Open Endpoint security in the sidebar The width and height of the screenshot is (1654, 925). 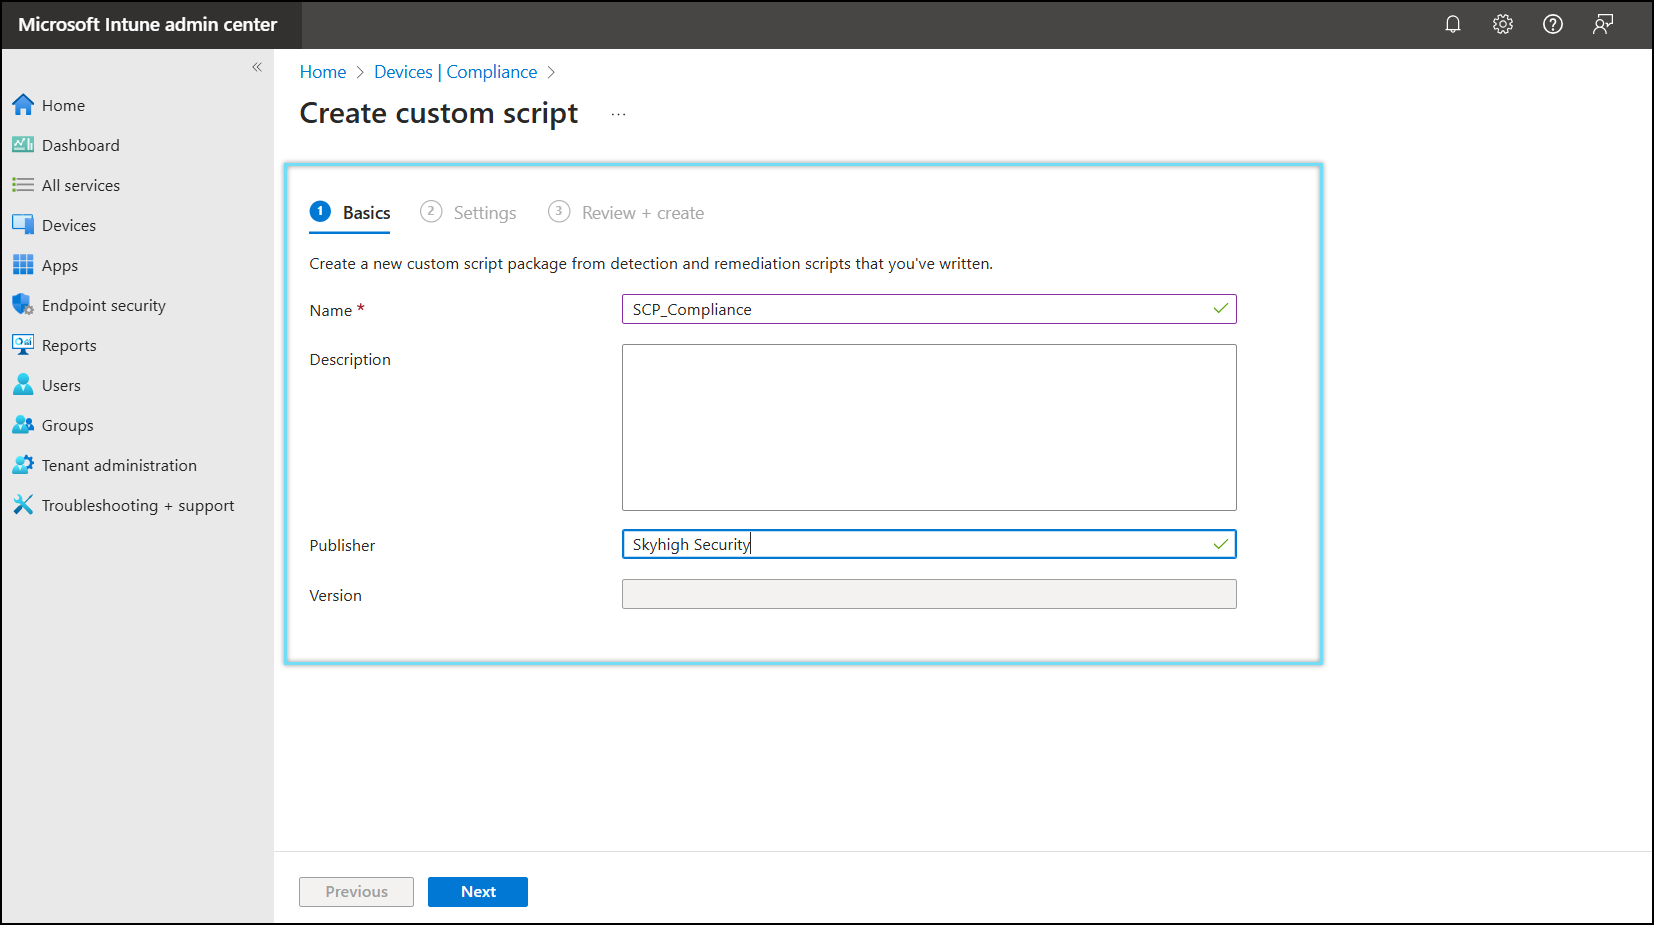pos(104,305)
